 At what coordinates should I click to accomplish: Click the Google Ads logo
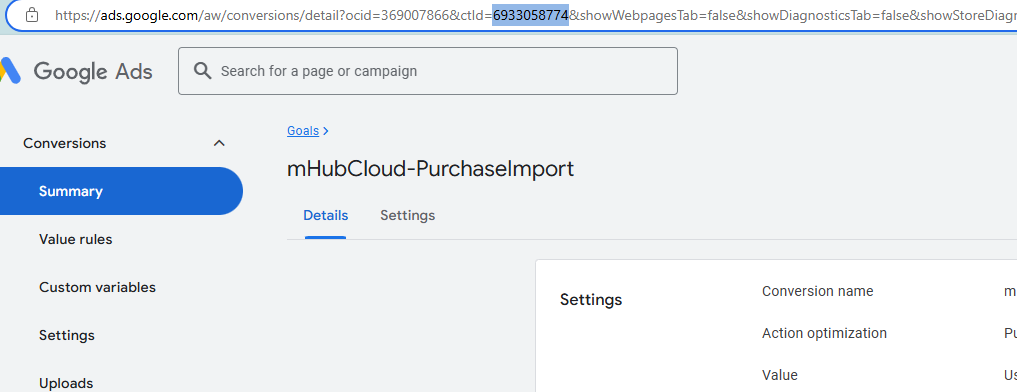(x=77, y=71)
